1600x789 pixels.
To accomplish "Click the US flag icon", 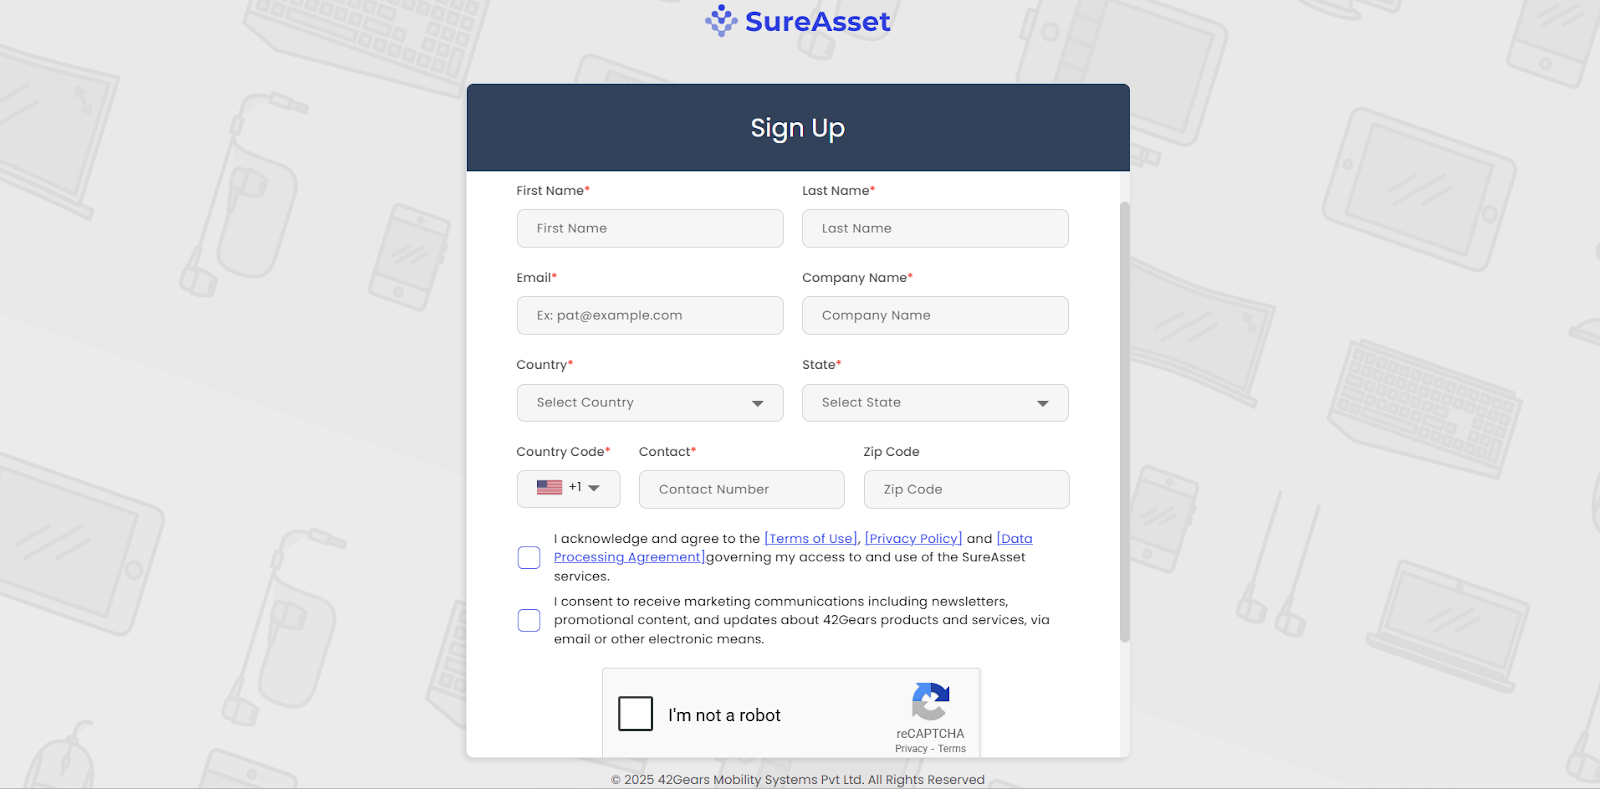I will tap(549, 488).
